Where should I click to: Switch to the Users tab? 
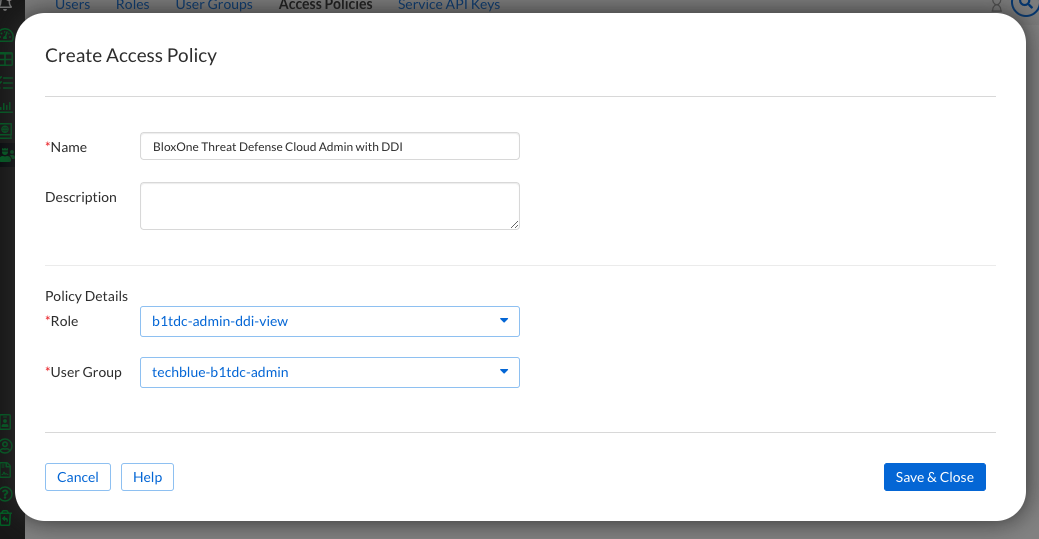coord(72,6)
